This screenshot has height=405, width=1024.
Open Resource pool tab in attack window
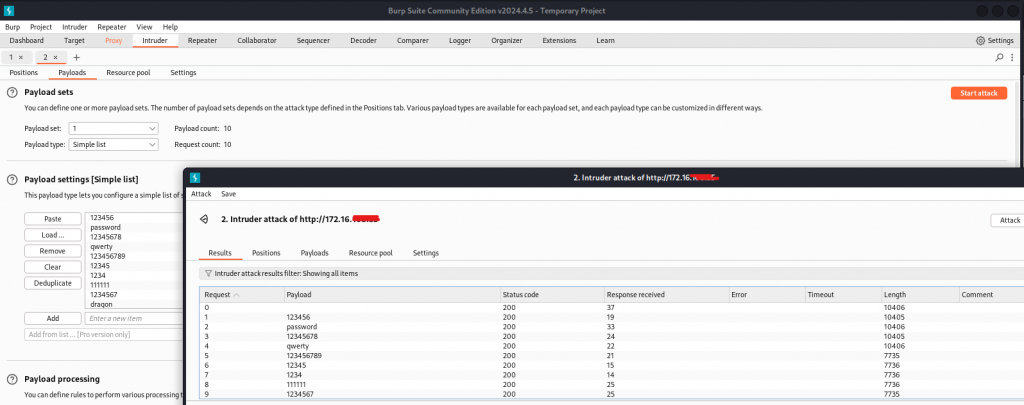click(370, 253)
